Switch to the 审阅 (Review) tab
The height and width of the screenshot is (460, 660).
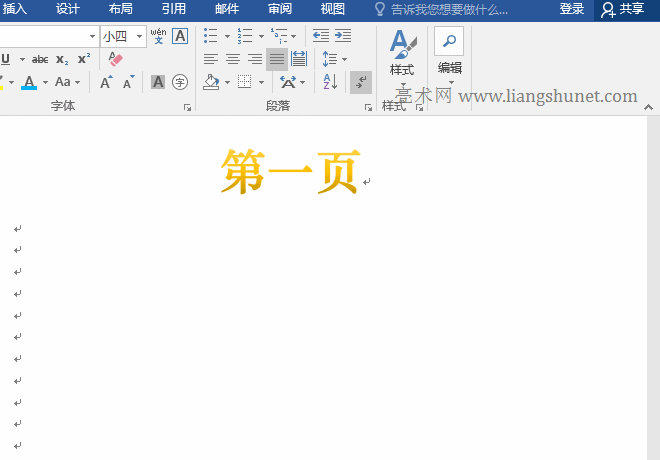(x=280, y=8)
